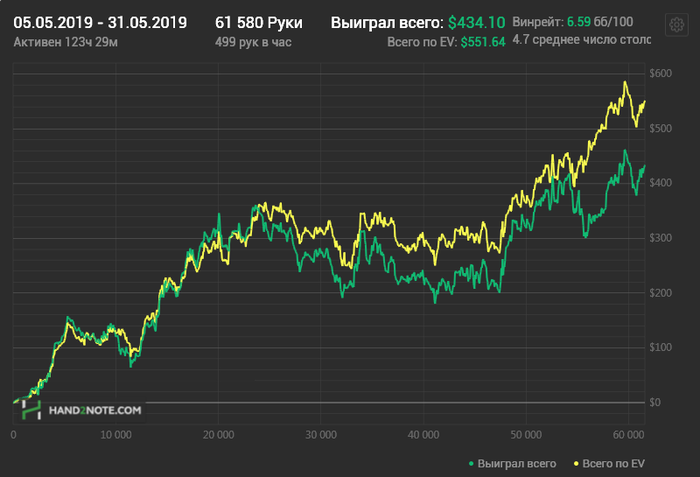Toggle the green 'Выиграл всего' legend series
This screenshot has height=477, width=700.
click(x=512, y=464)
